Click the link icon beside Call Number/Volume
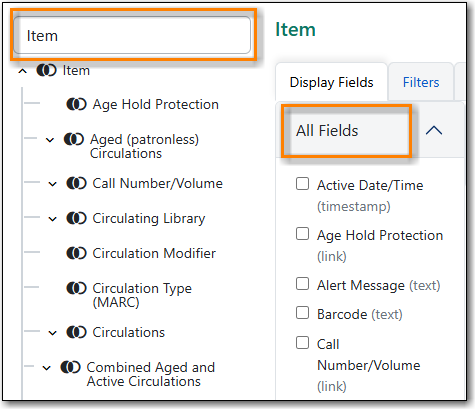The height and width of the screenshot is (409, 475). click(76, 183)
